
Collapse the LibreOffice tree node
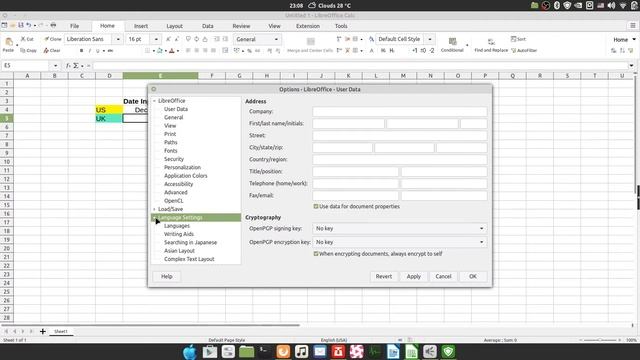[x=155, y=101]
